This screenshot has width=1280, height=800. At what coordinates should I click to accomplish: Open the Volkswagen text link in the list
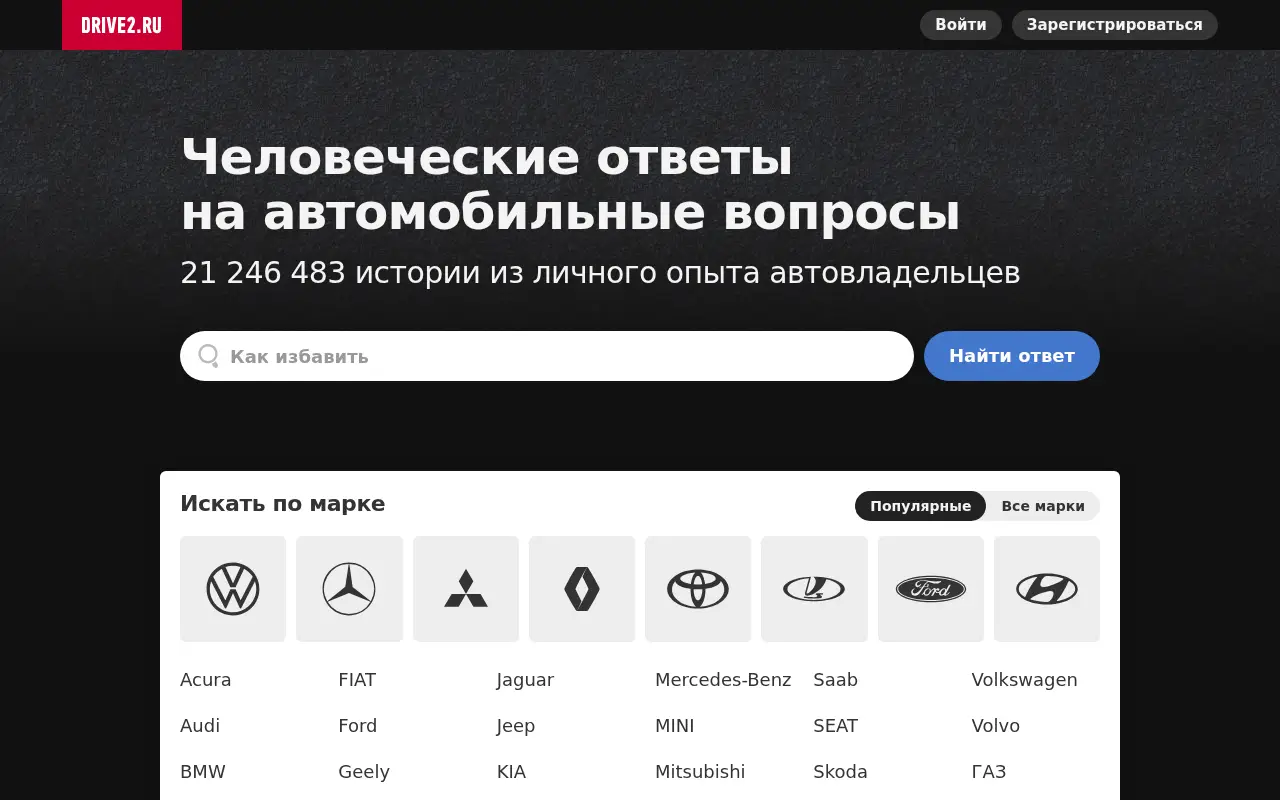(x=1025, y=680)
